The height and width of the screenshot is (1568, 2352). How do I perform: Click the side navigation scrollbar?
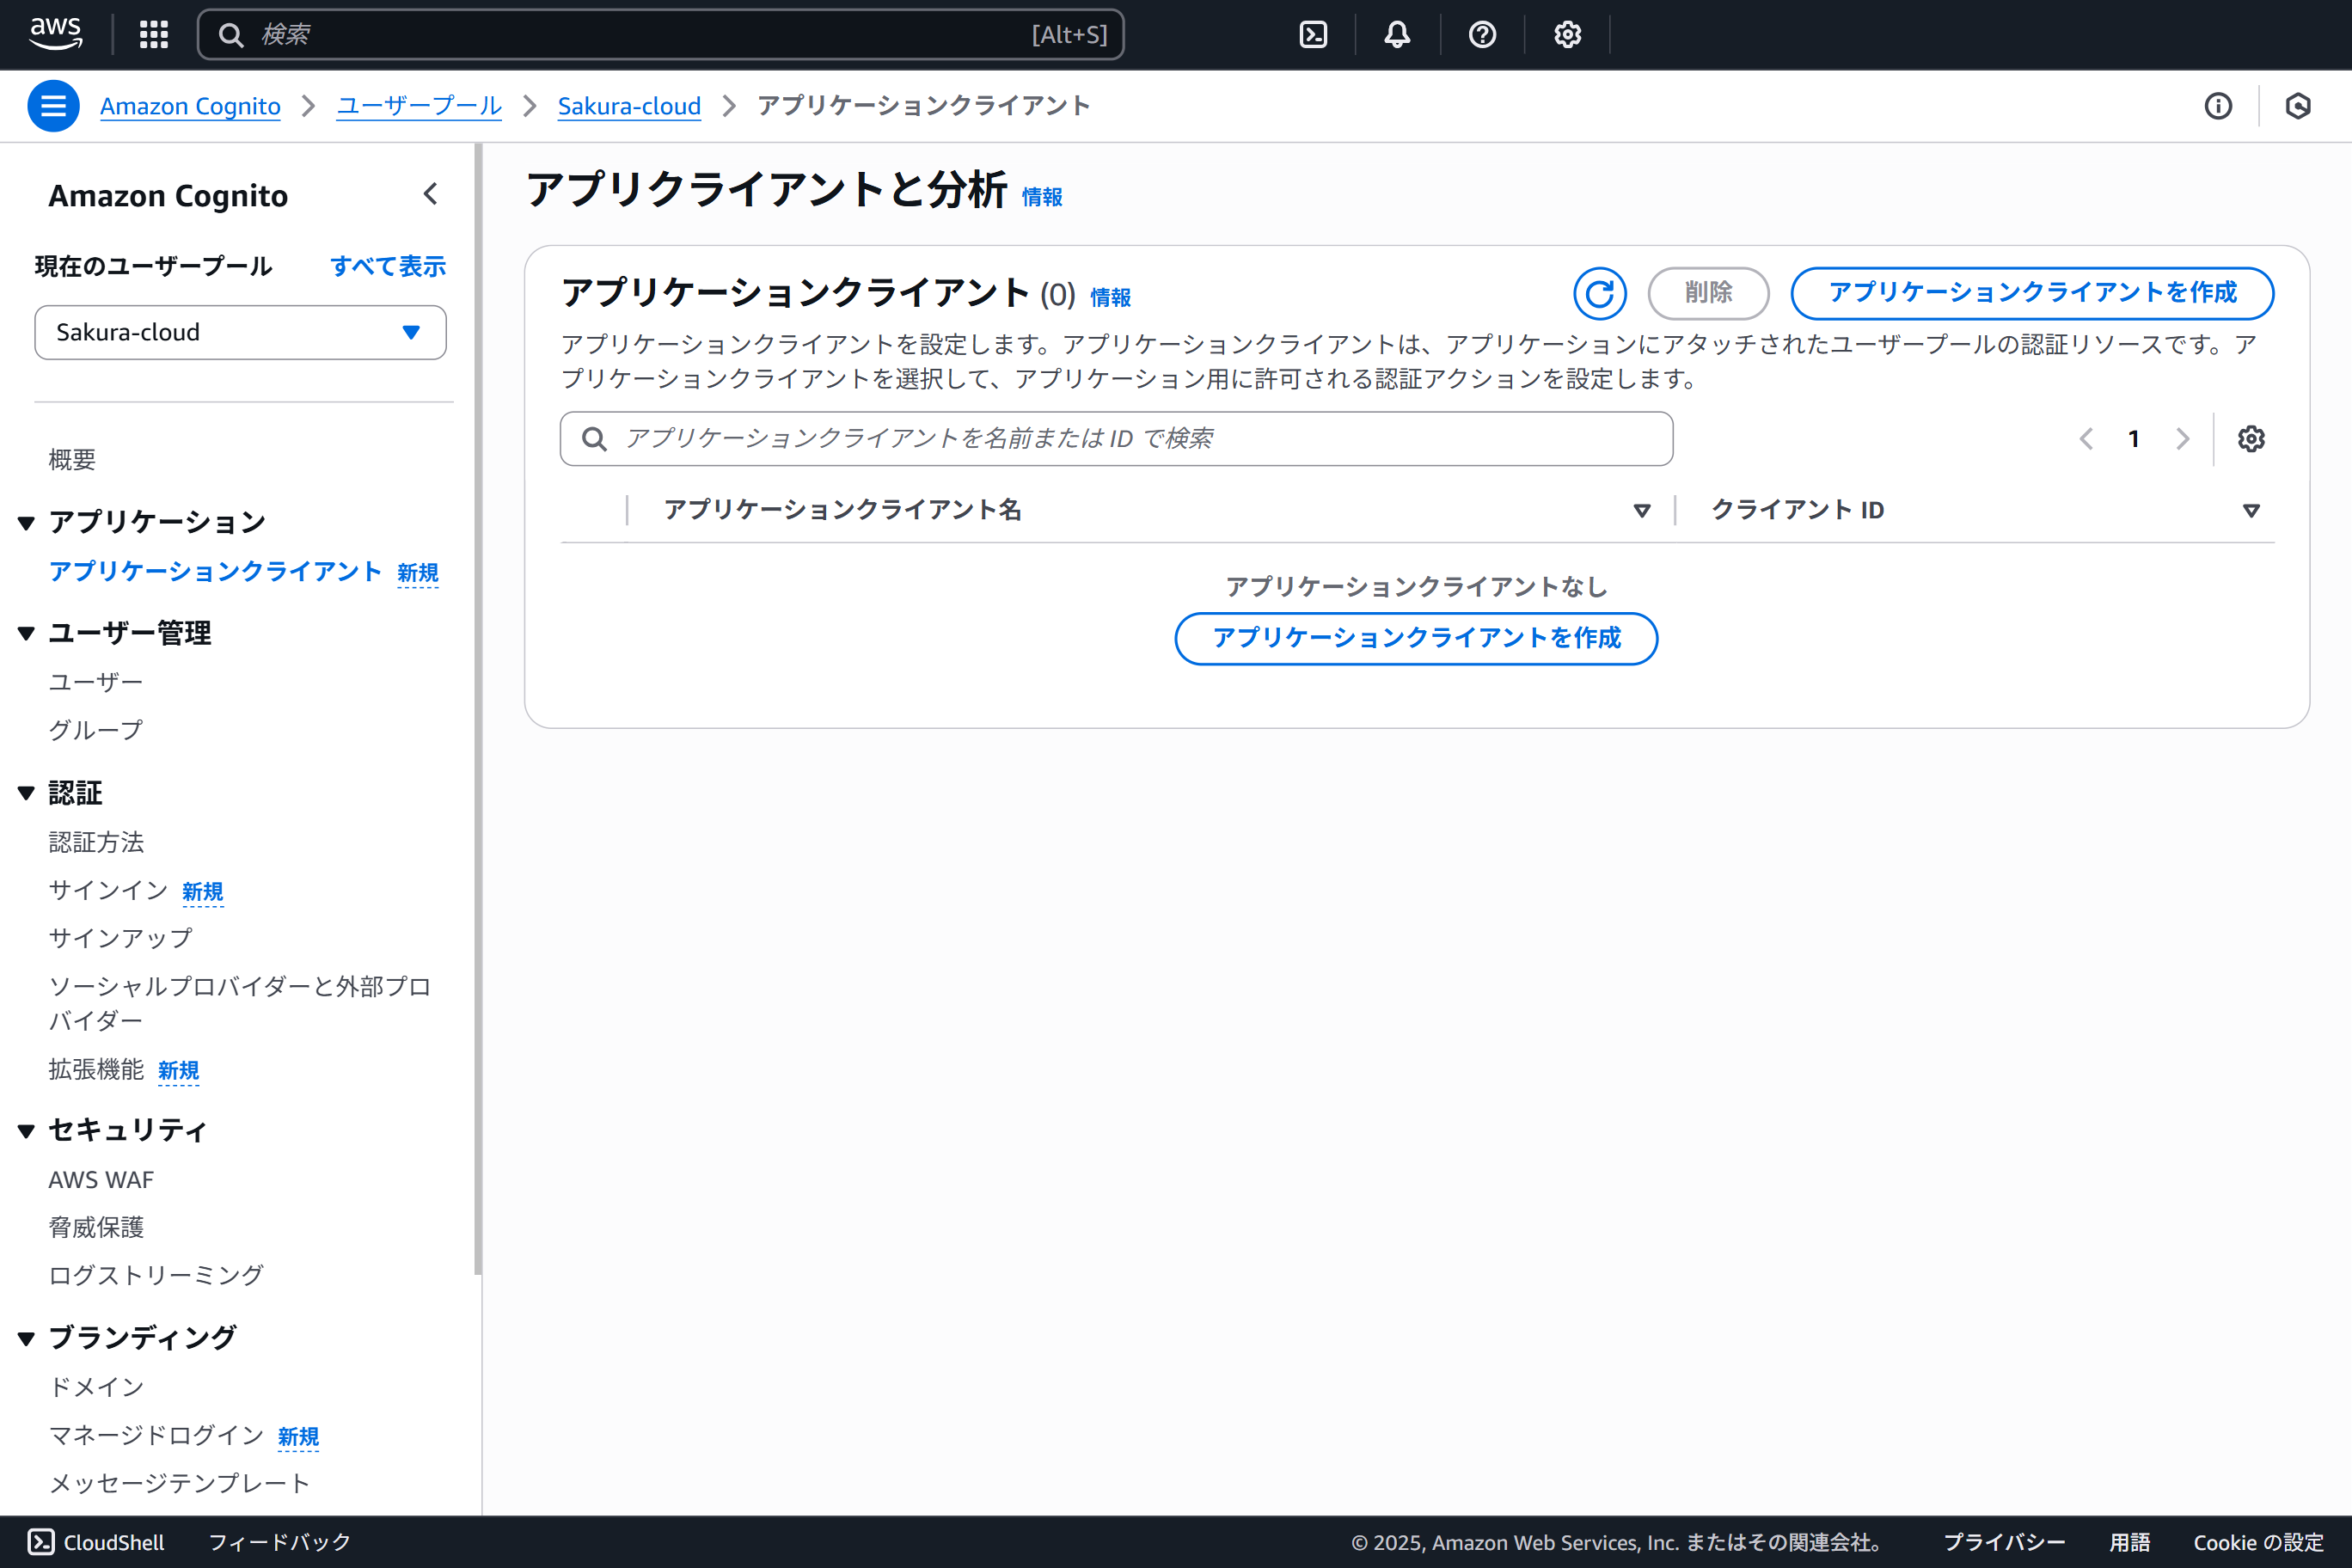pyautogui.click(x=478, y=710)
